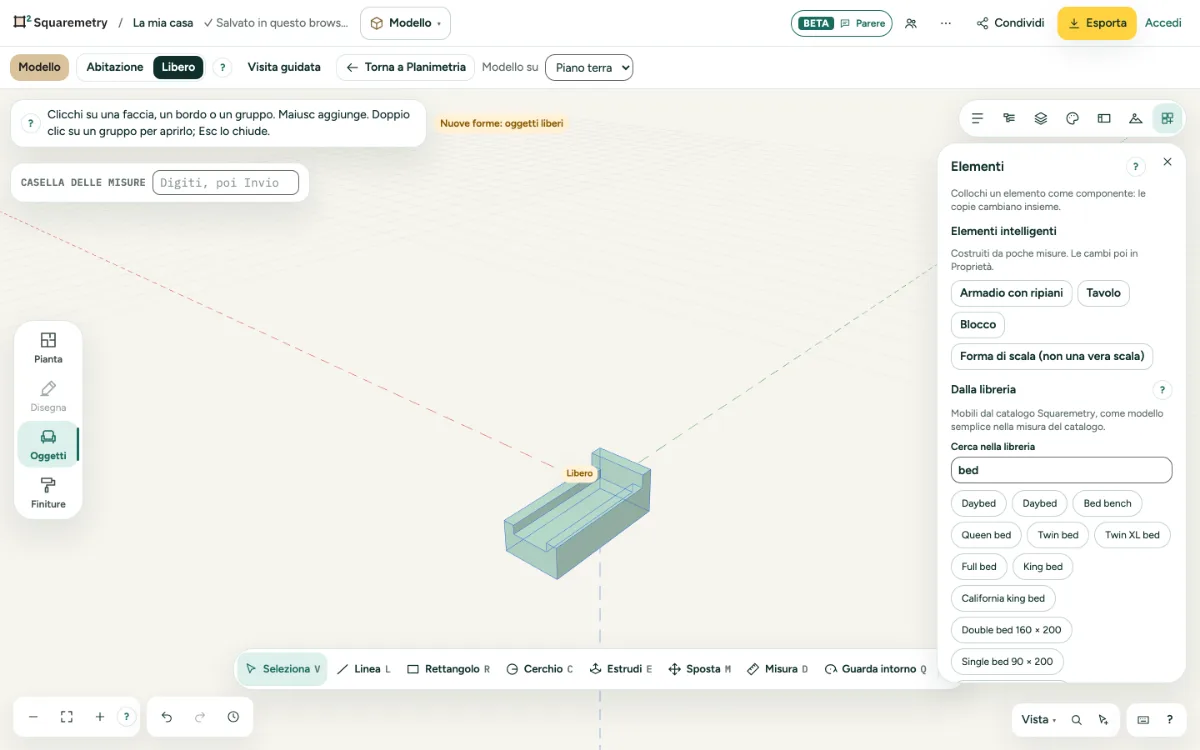
Task: Switch mode toggle to Abitazione
Action: pos(115,67)
